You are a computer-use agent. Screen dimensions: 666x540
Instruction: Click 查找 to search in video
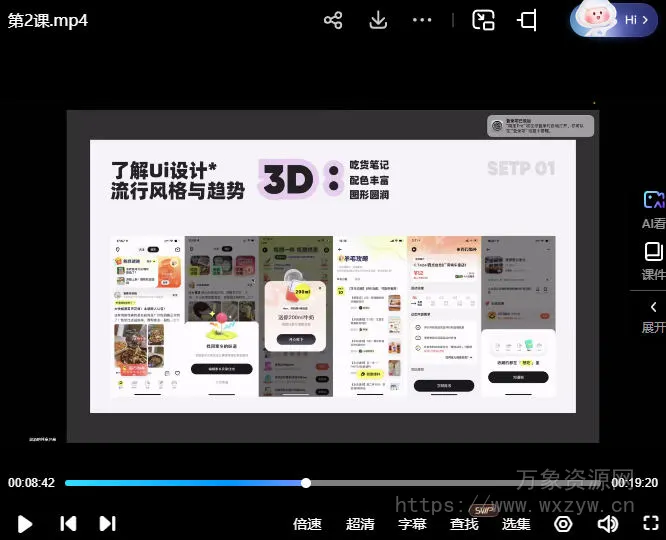click(x=464, y=523)
